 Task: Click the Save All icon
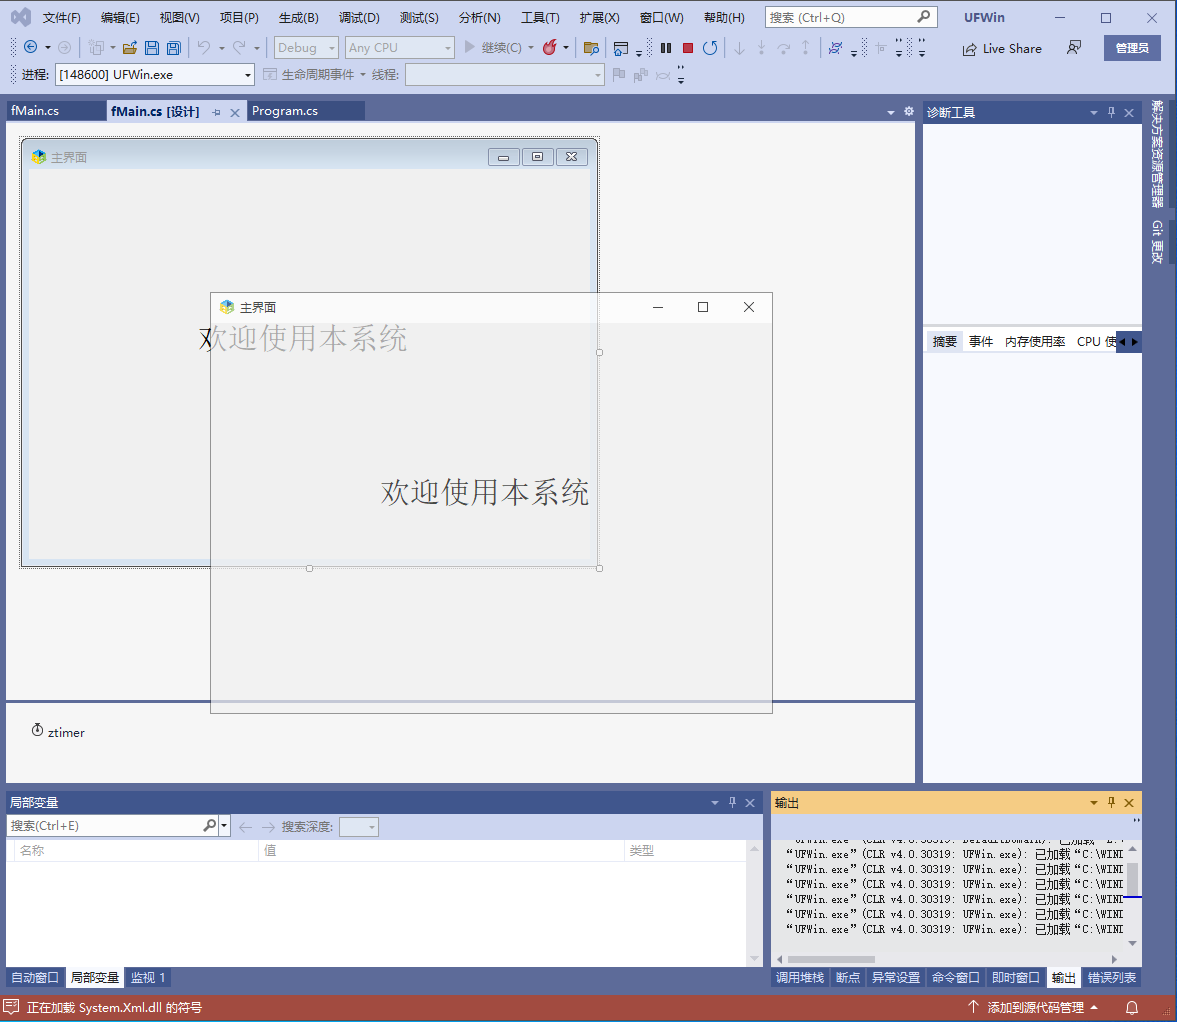tap(173, 48)
